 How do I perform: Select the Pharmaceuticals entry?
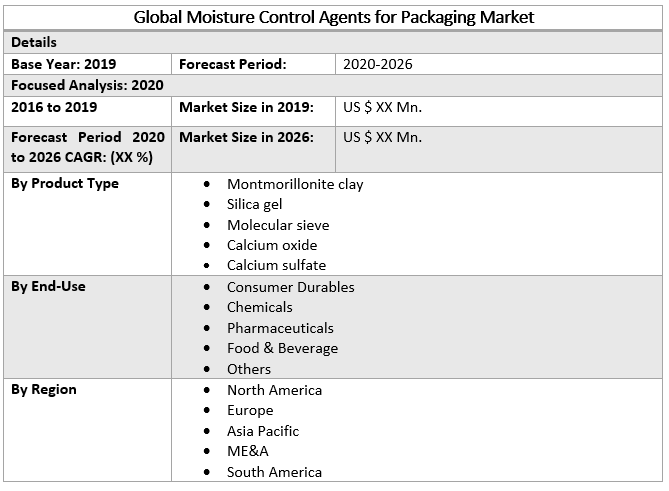coord(280,328)
